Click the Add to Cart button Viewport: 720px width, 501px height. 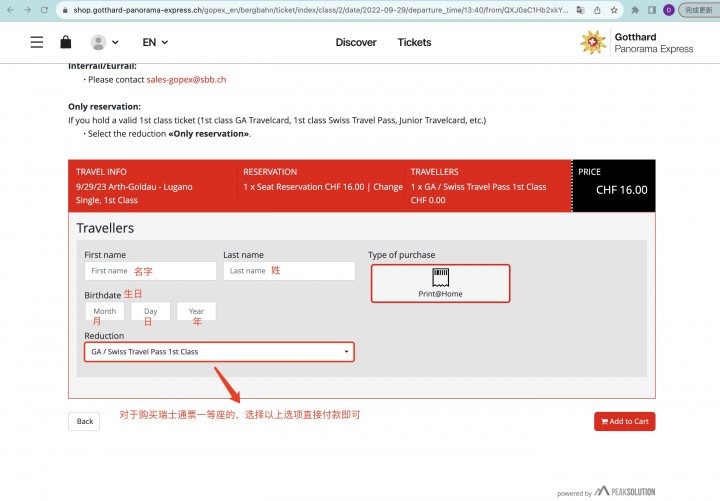point(624,421)
